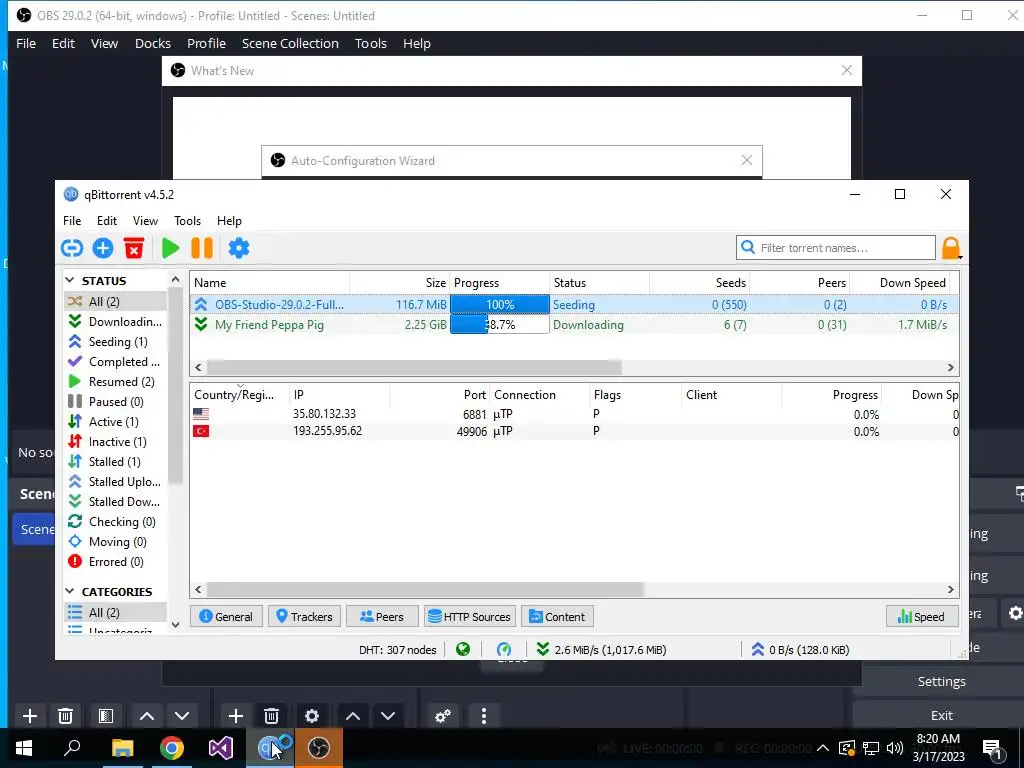Viewport: 1024px width, 768px height.
Task: Open Scene Collection menu in OBS
Action: coord(290,43)
